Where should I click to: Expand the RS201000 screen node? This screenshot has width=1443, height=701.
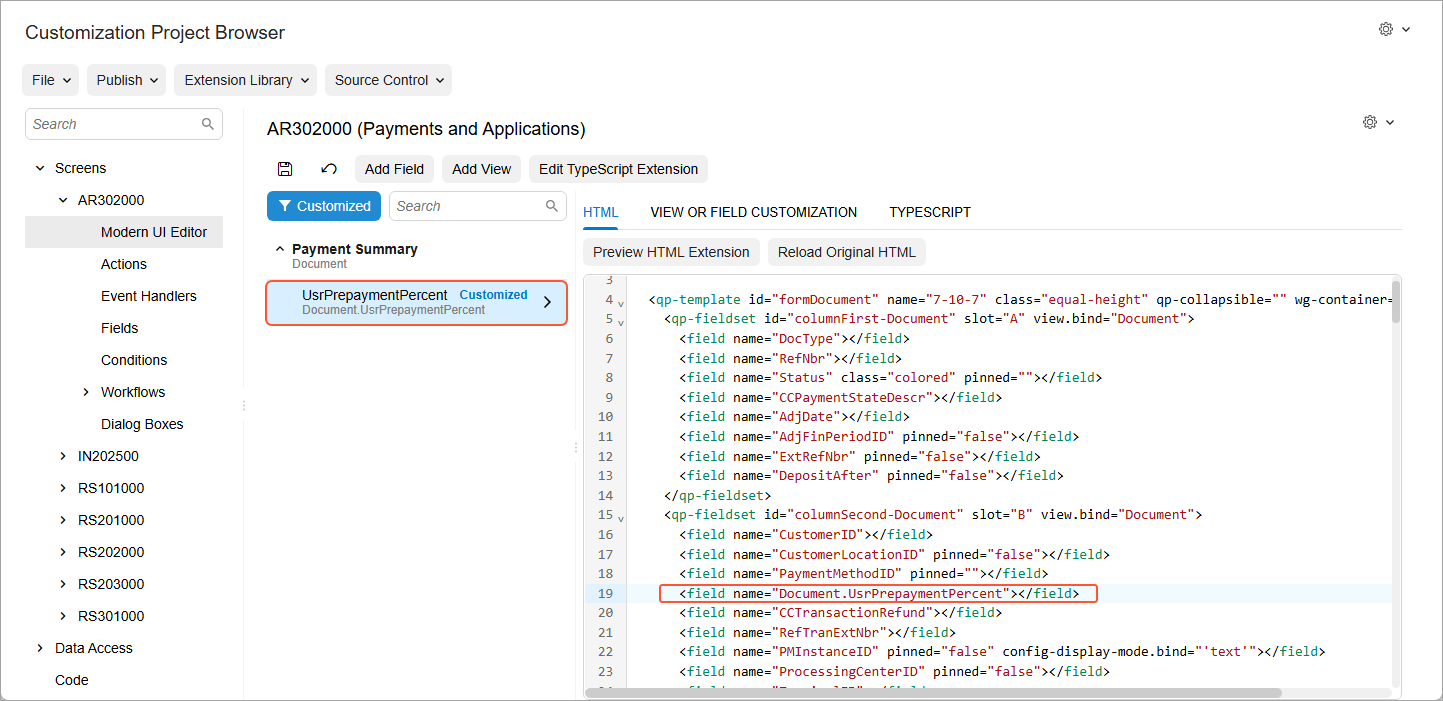[63, 520]
